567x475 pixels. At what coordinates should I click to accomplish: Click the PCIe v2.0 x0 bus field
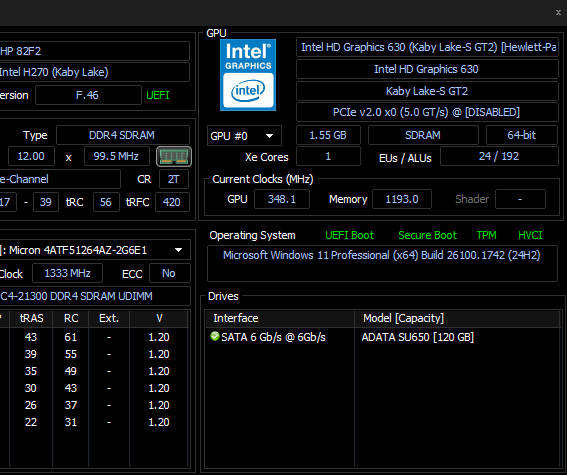[427, 112]
